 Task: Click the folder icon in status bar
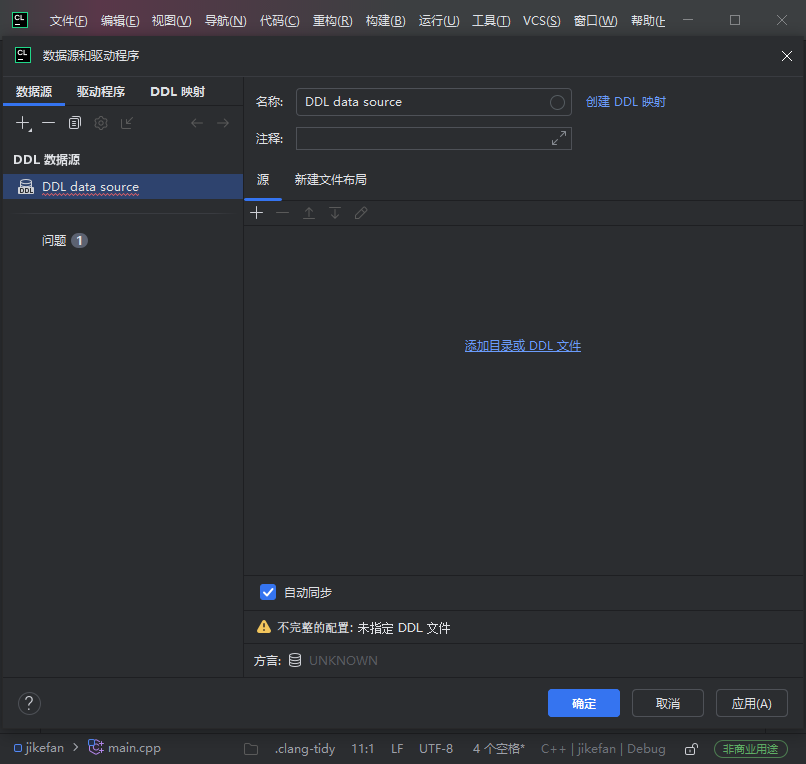[251, 749]
